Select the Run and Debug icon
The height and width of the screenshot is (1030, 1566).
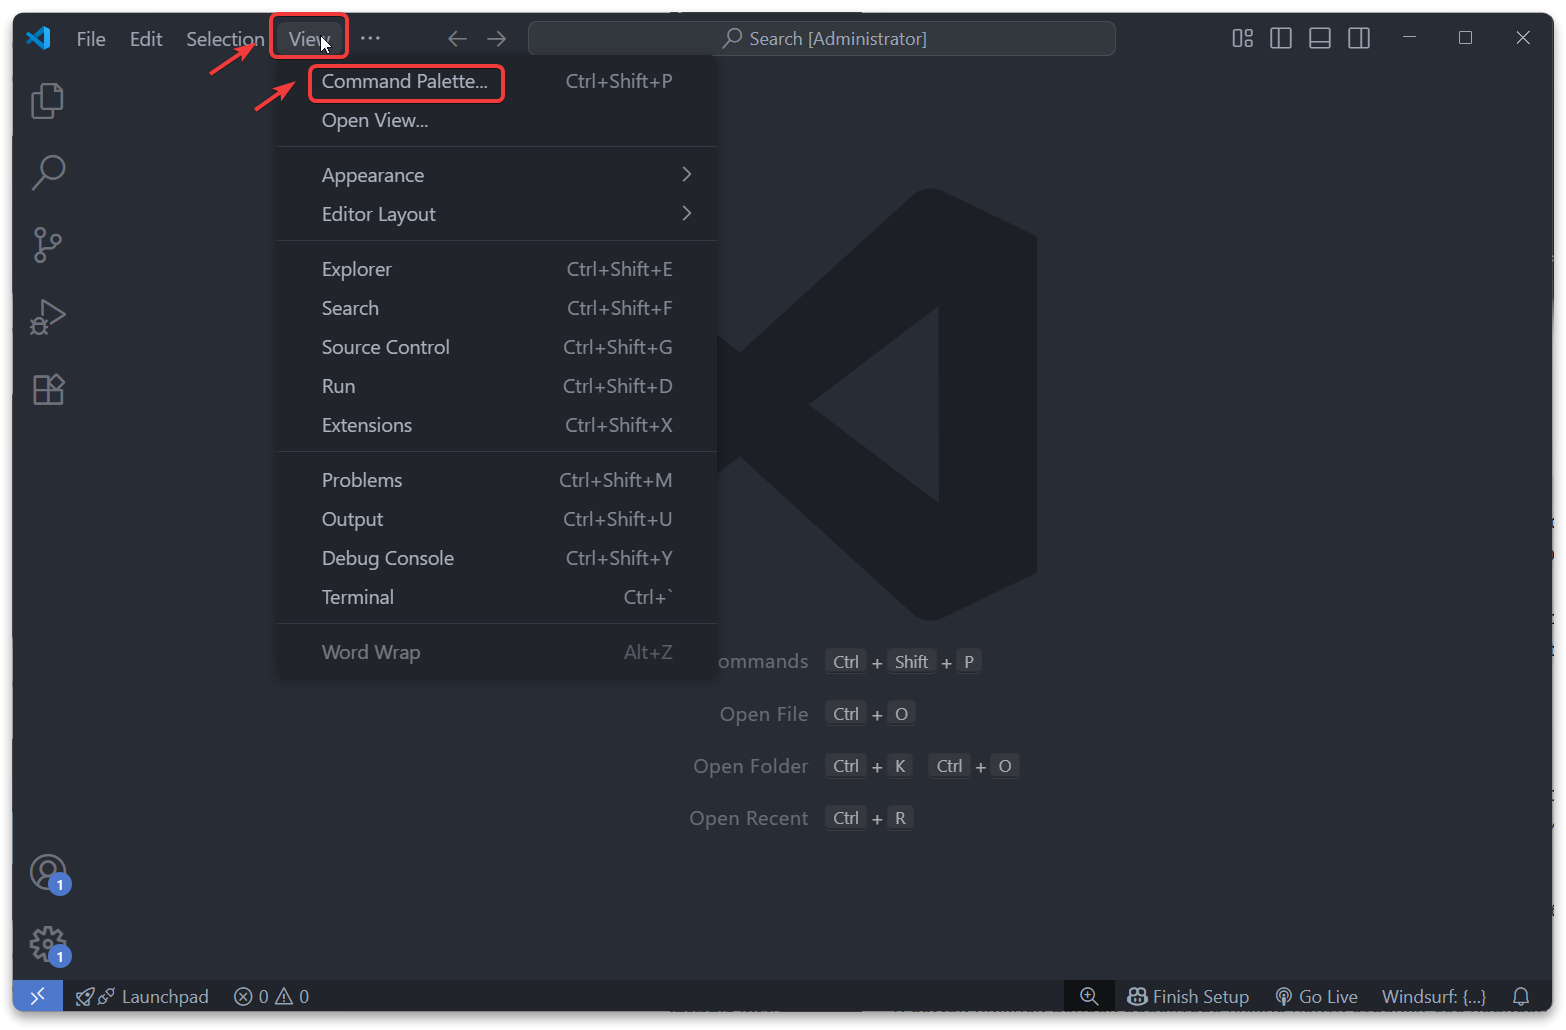(47, 317)
